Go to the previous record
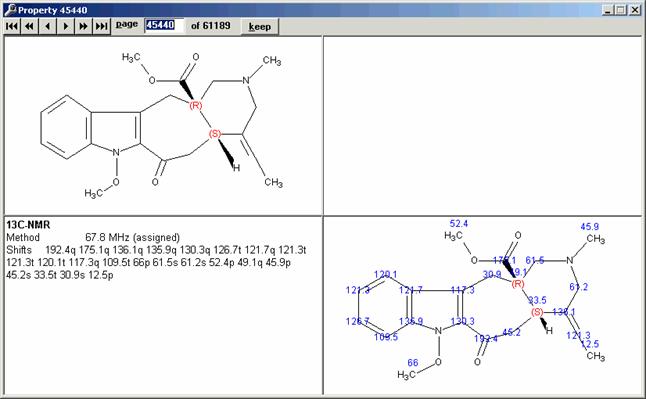The width and height of the screenshot is (646, 399). [x=47, y=26]
